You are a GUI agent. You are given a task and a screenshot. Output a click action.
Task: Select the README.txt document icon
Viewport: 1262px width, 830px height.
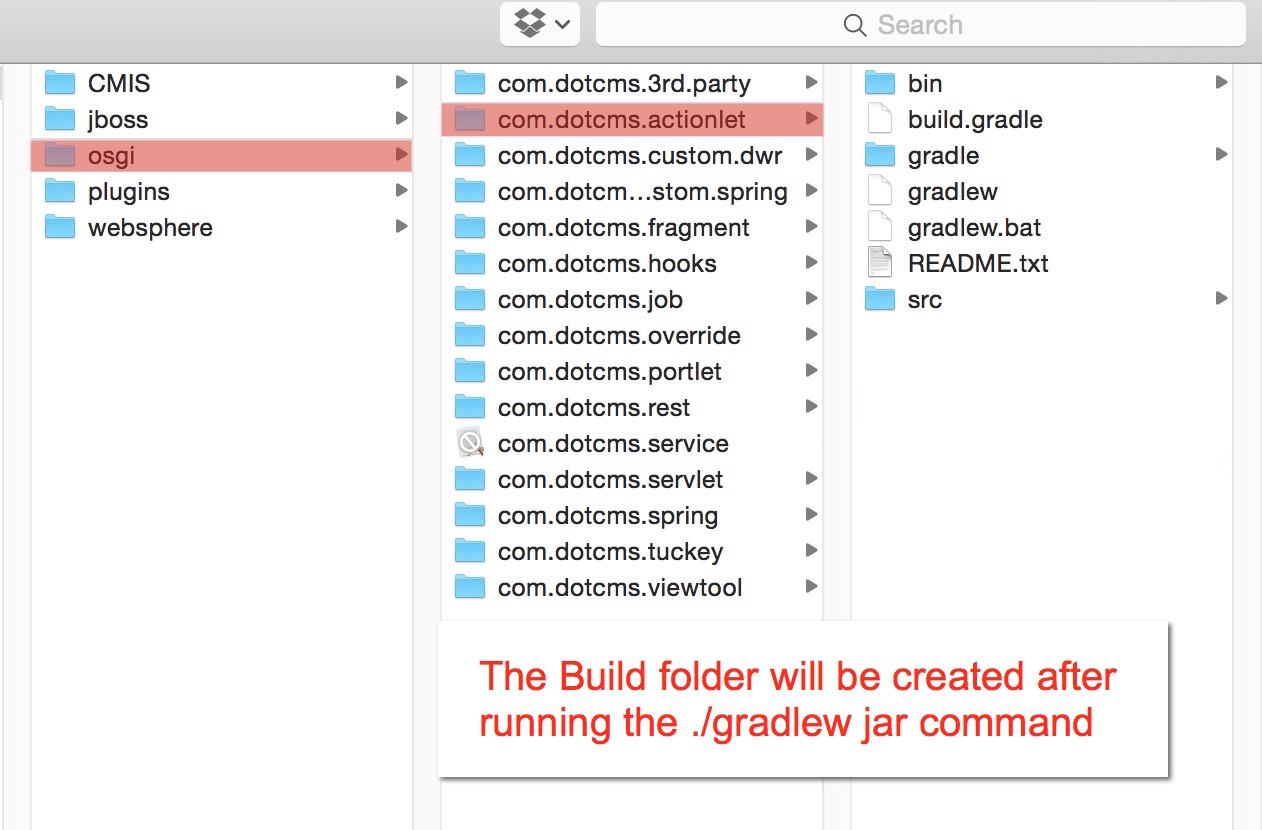click(x=880, y=264)
